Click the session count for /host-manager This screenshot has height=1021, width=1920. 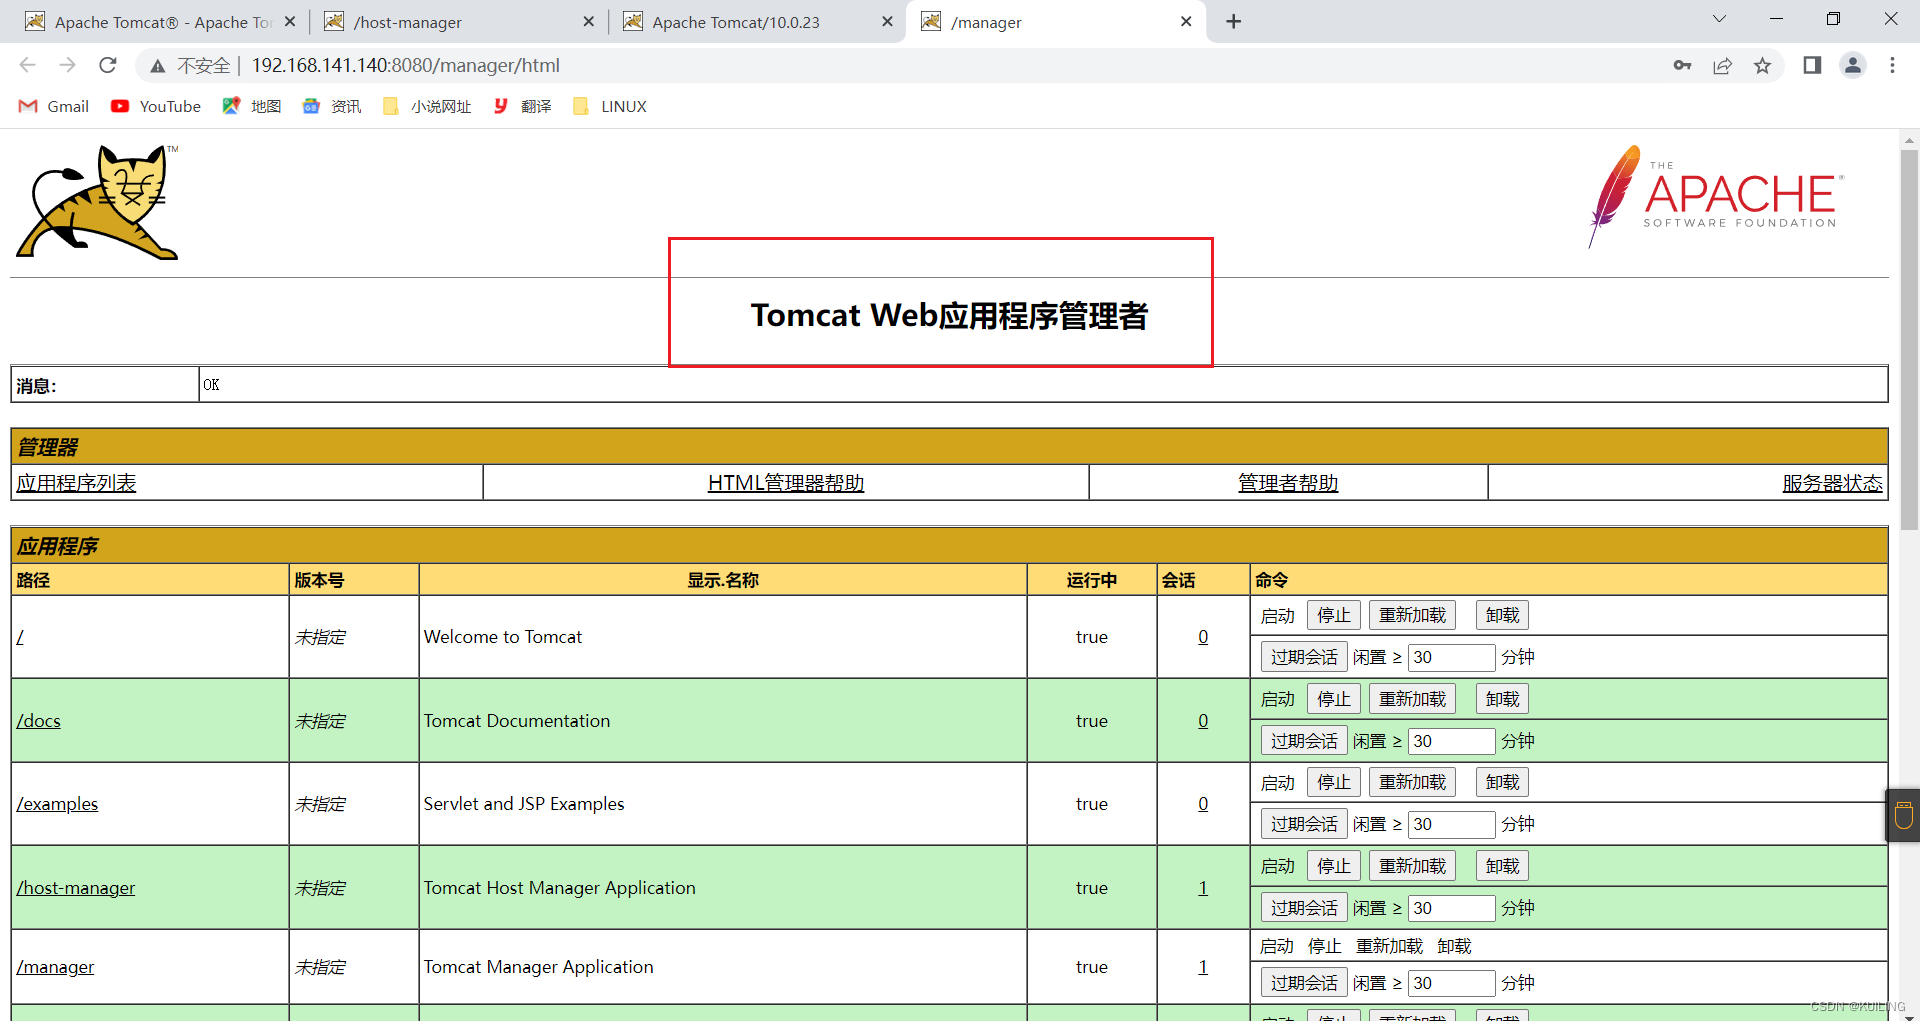[1203, 888]
